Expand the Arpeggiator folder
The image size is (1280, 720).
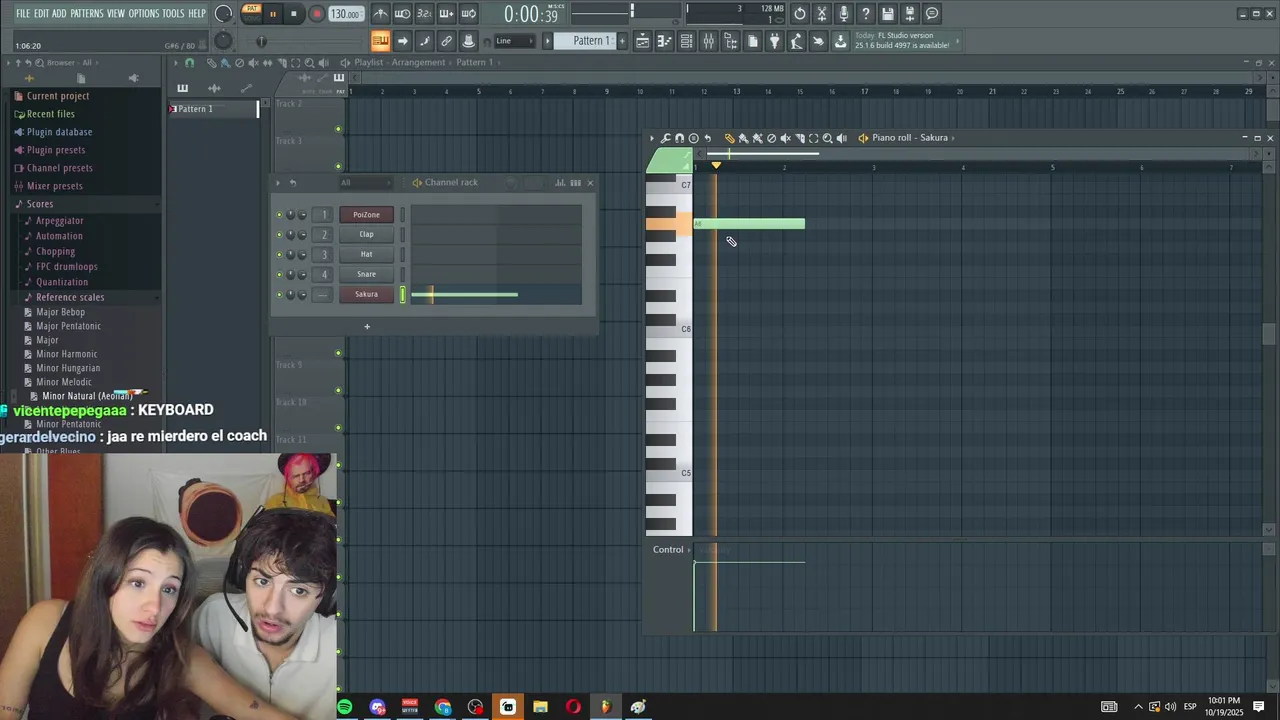tap(60, 221)
